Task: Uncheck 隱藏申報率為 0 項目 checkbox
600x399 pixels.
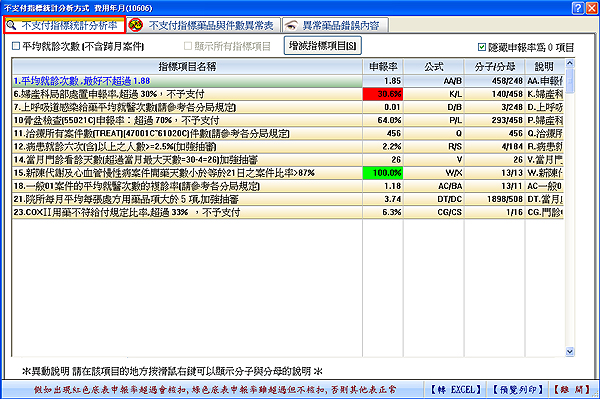Action: coord(482,47)
